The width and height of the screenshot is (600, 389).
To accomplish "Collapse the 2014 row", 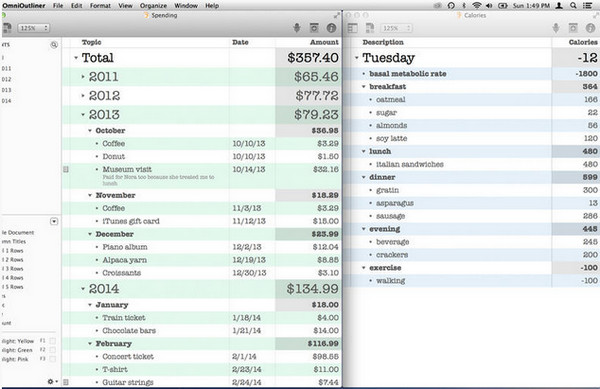I will (x=83, y=289).
